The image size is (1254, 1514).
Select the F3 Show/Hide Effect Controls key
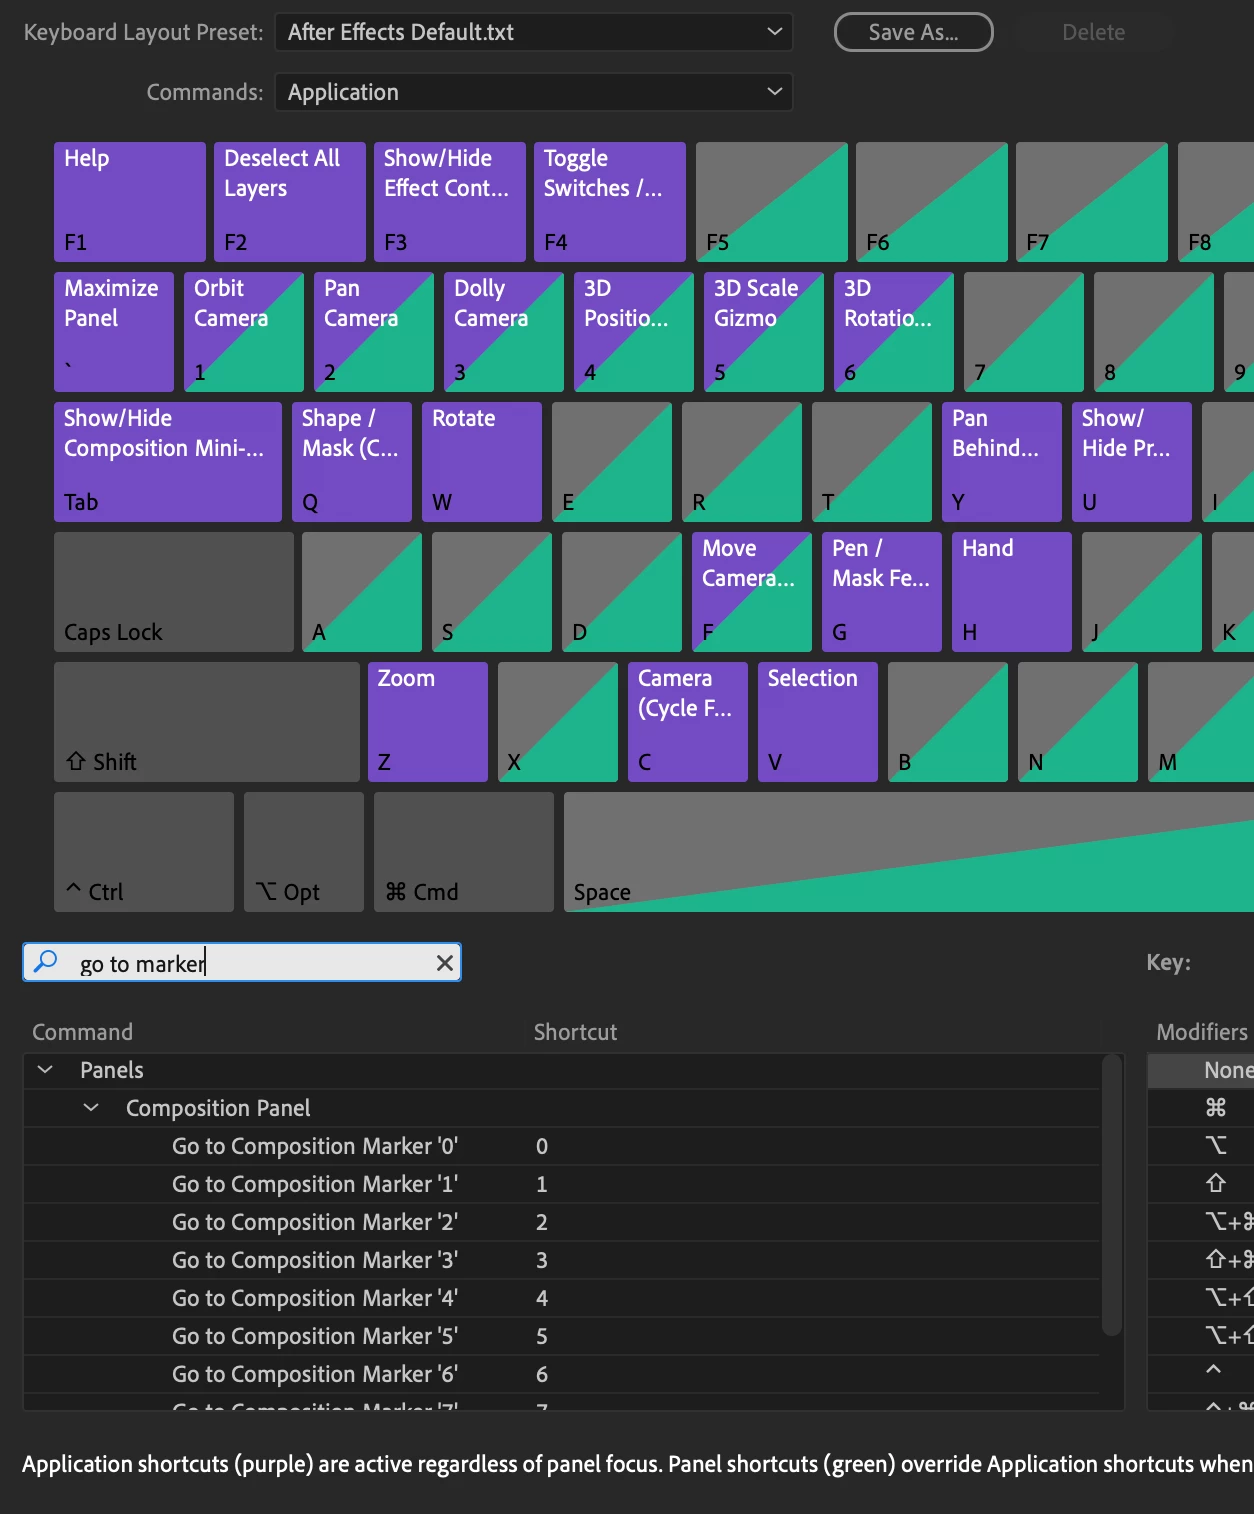(x=450, y=202)
